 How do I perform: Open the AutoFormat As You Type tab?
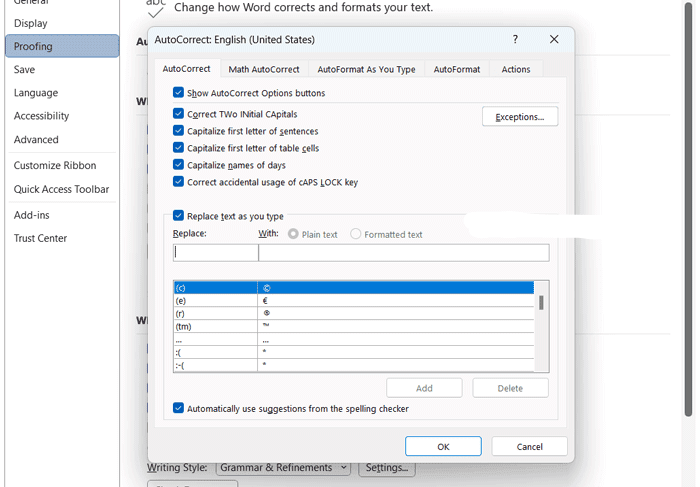click(366, 69)
